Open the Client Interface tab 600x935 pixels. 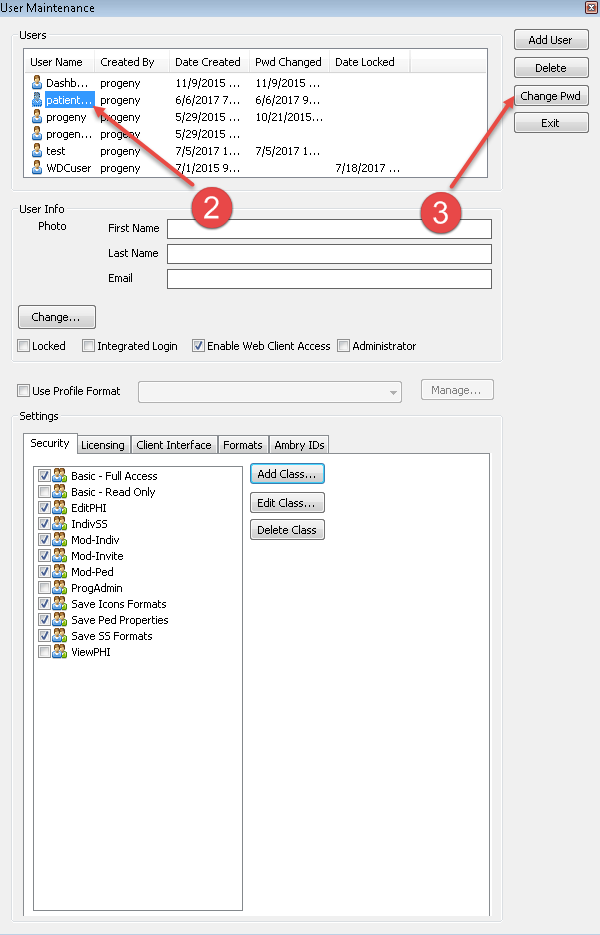pos(174,445)
